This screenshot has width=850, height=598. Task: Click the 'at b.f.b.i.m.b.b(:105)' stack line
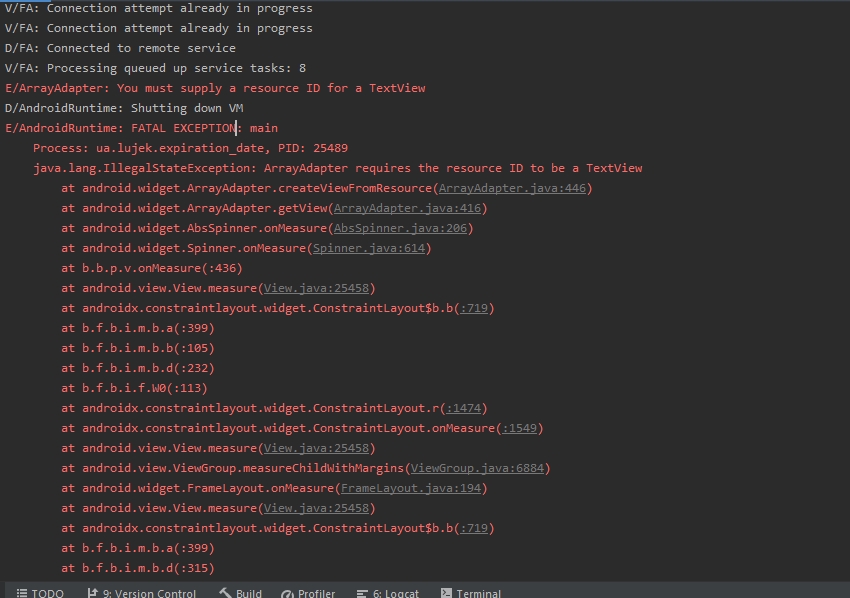pyautogui.click(x=138, y=348)
